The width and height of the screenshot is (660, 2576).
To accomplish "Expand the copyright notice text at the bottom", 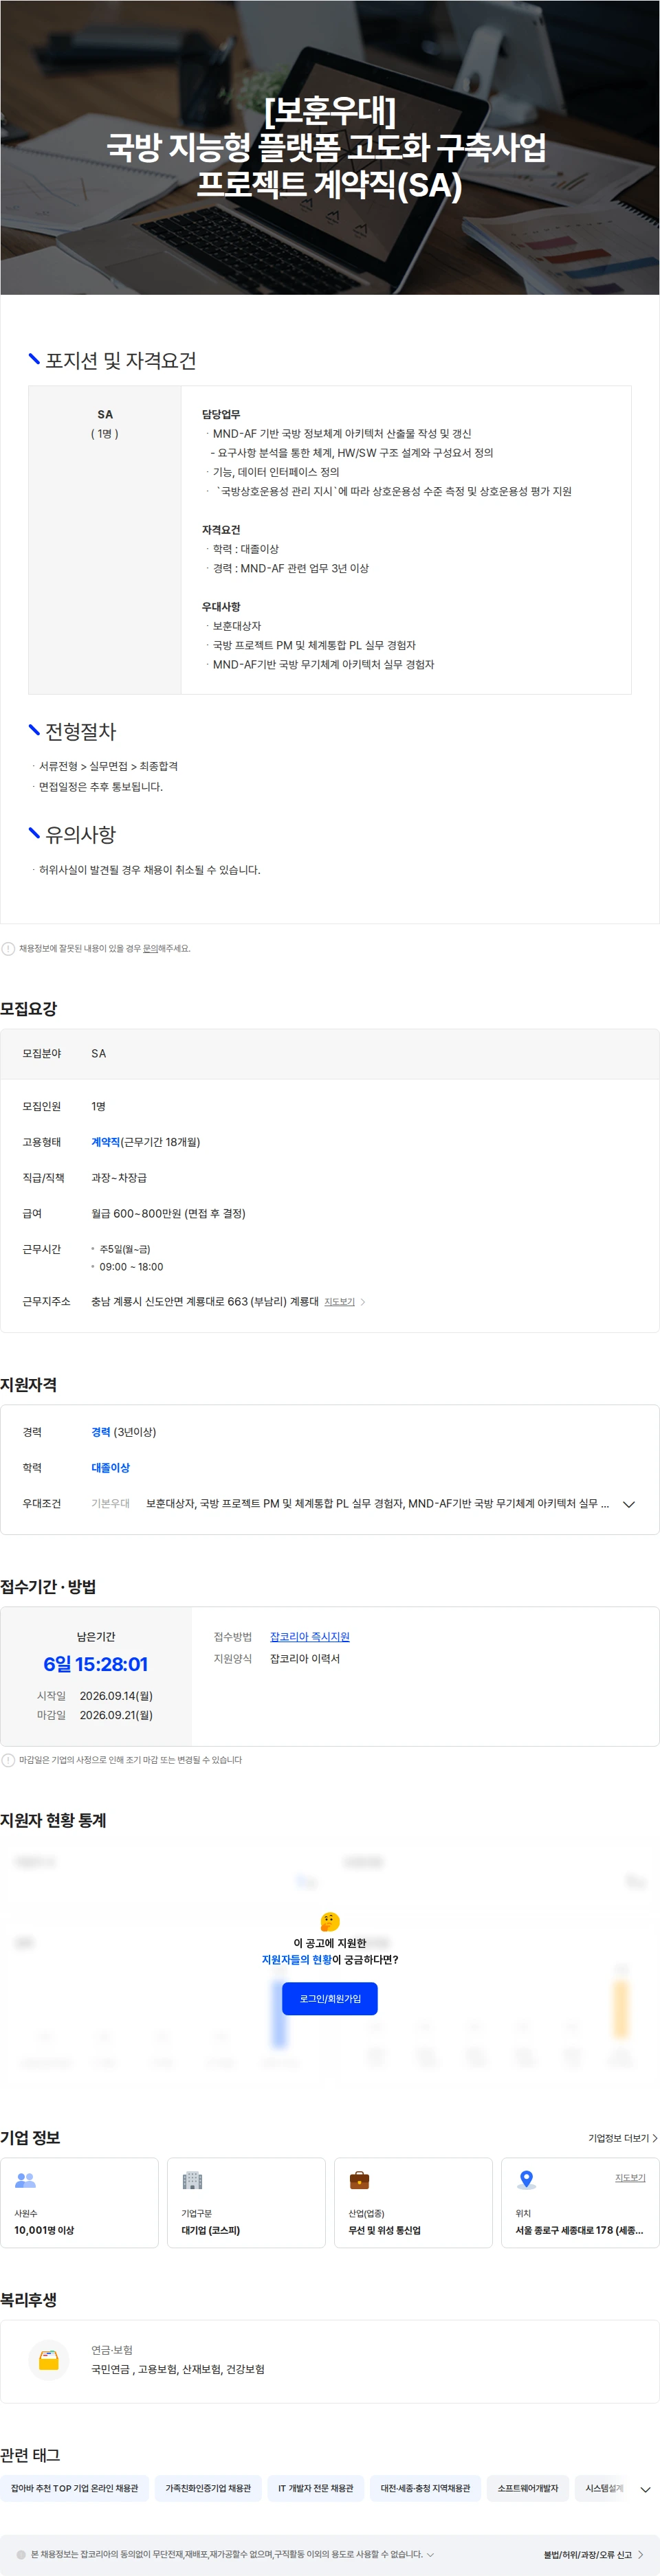I will pos(431,2555).
